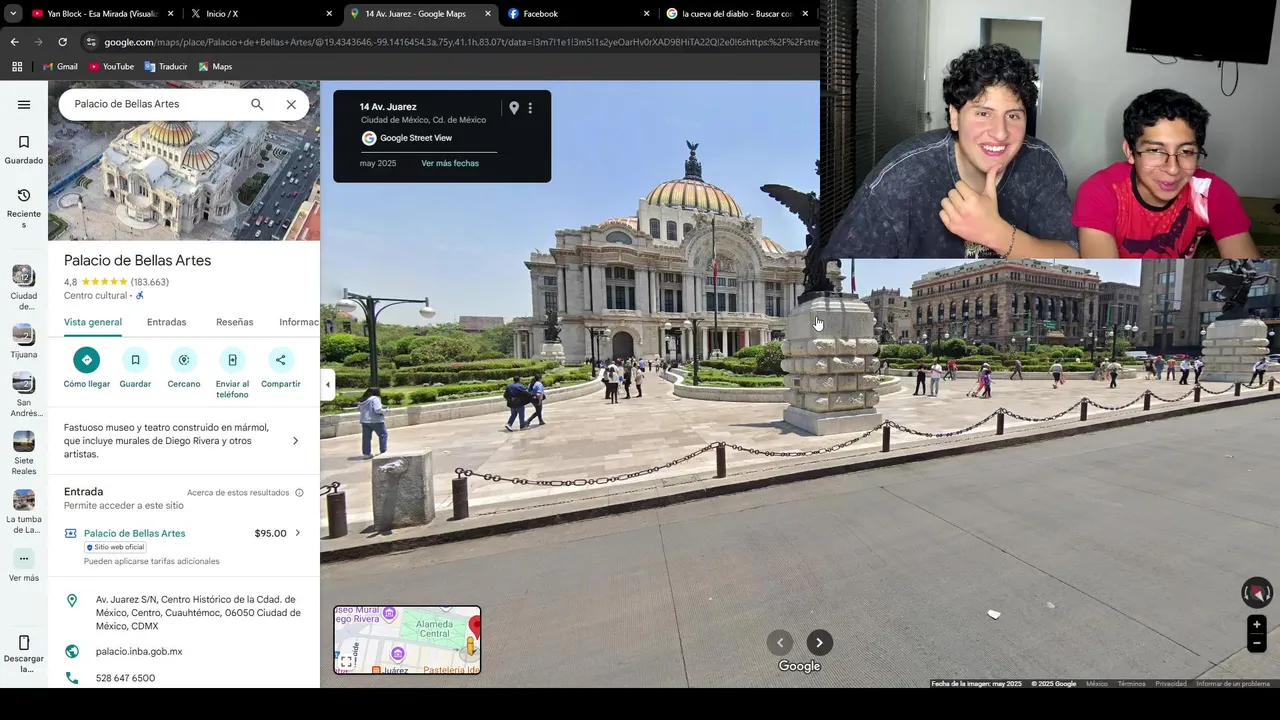Screen dimensions: 1280x720
Task: Click the Privacidad link at the bottom
Action: pyautogui.click(x=1171, y=684)
